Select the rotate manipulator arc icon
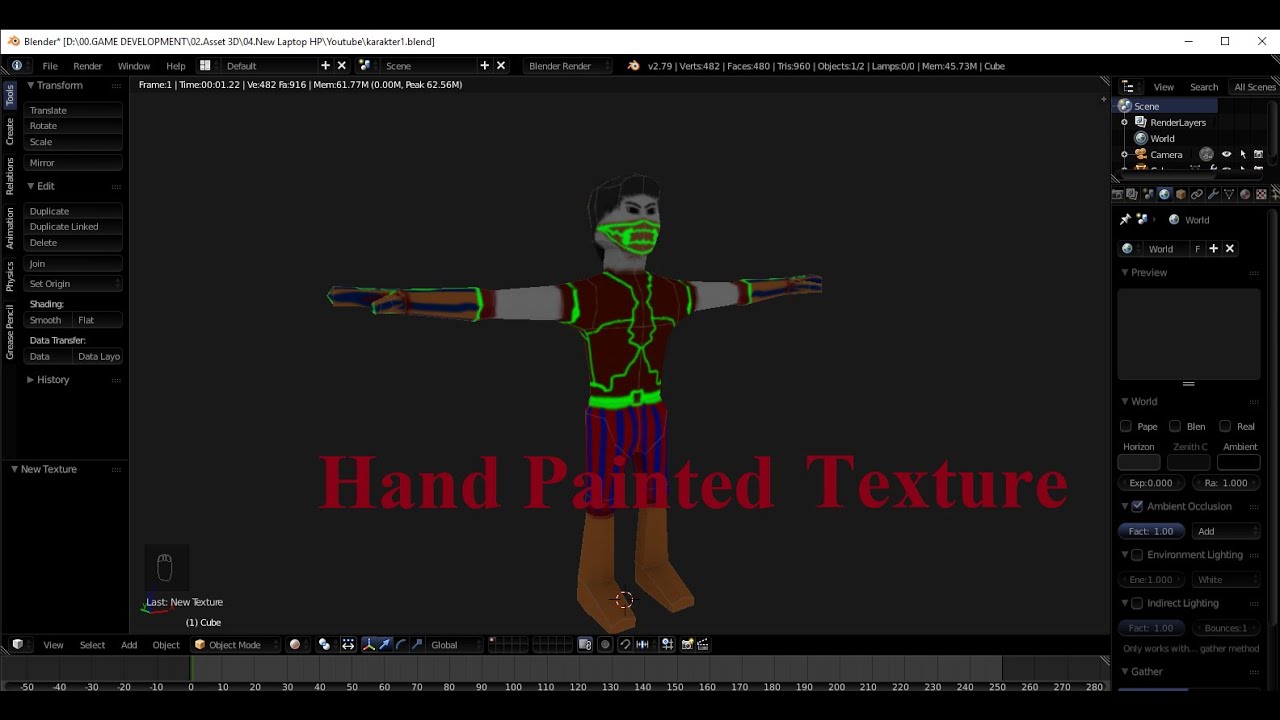Viewport: 1280px width, 720px height. pos(400,645)
